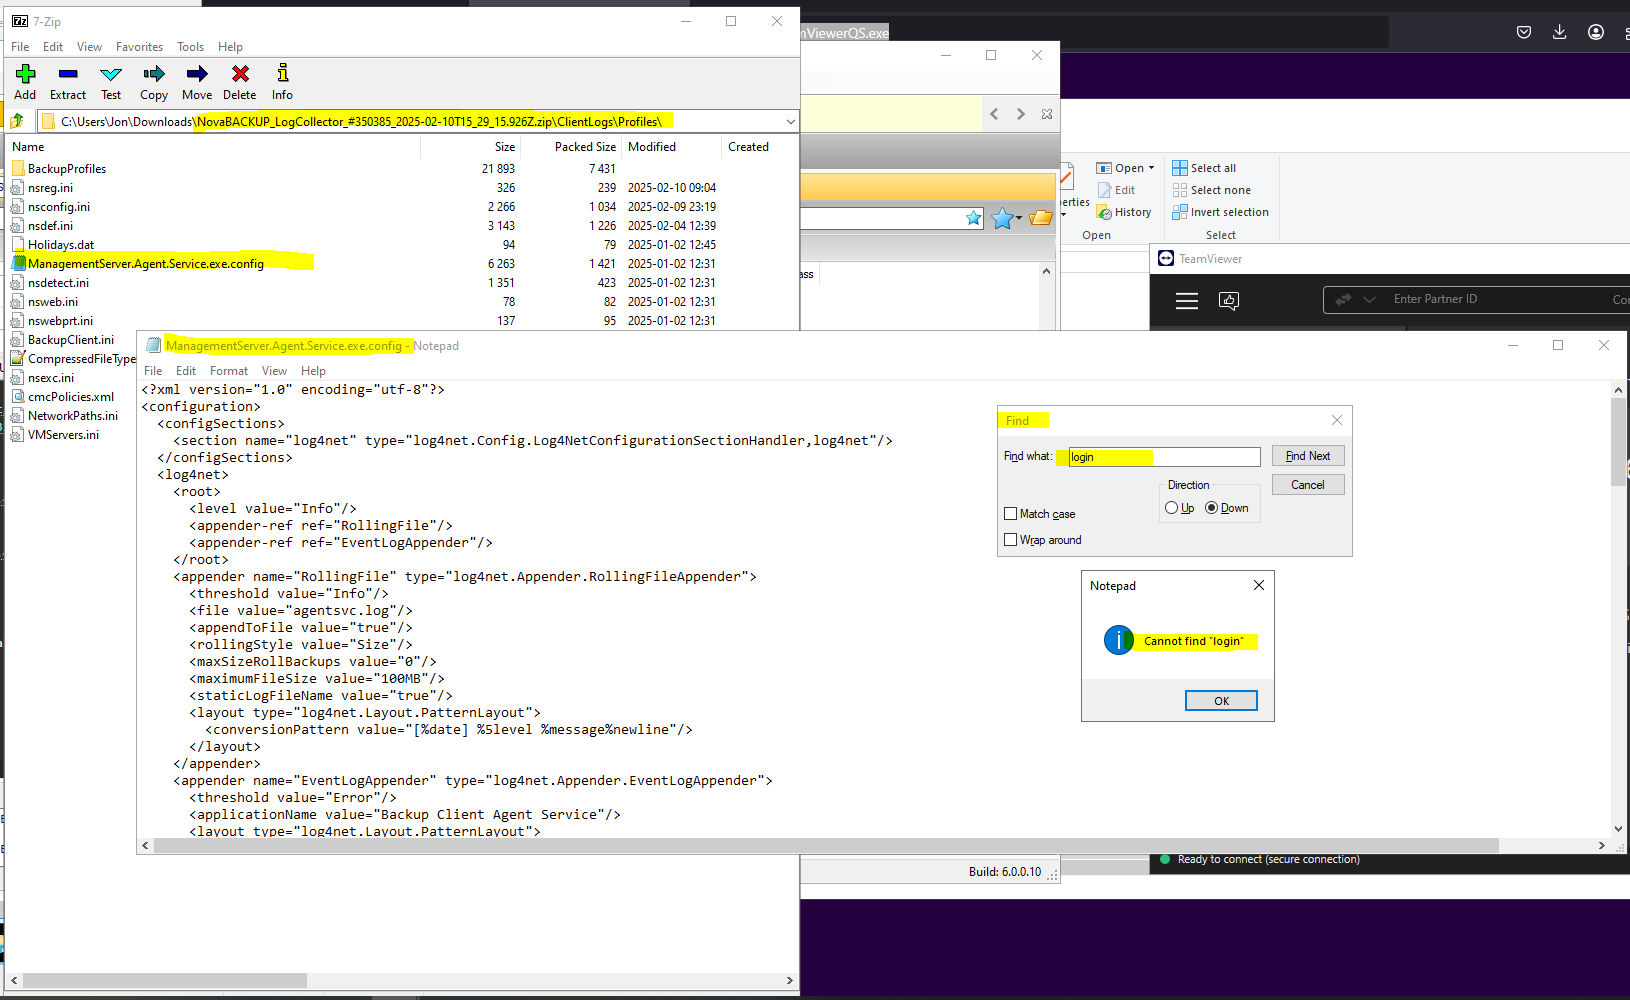Open the Favorites menu in 7-Zip
1630x1000 pixels.
pyautogui.click(x=139, y=47)
